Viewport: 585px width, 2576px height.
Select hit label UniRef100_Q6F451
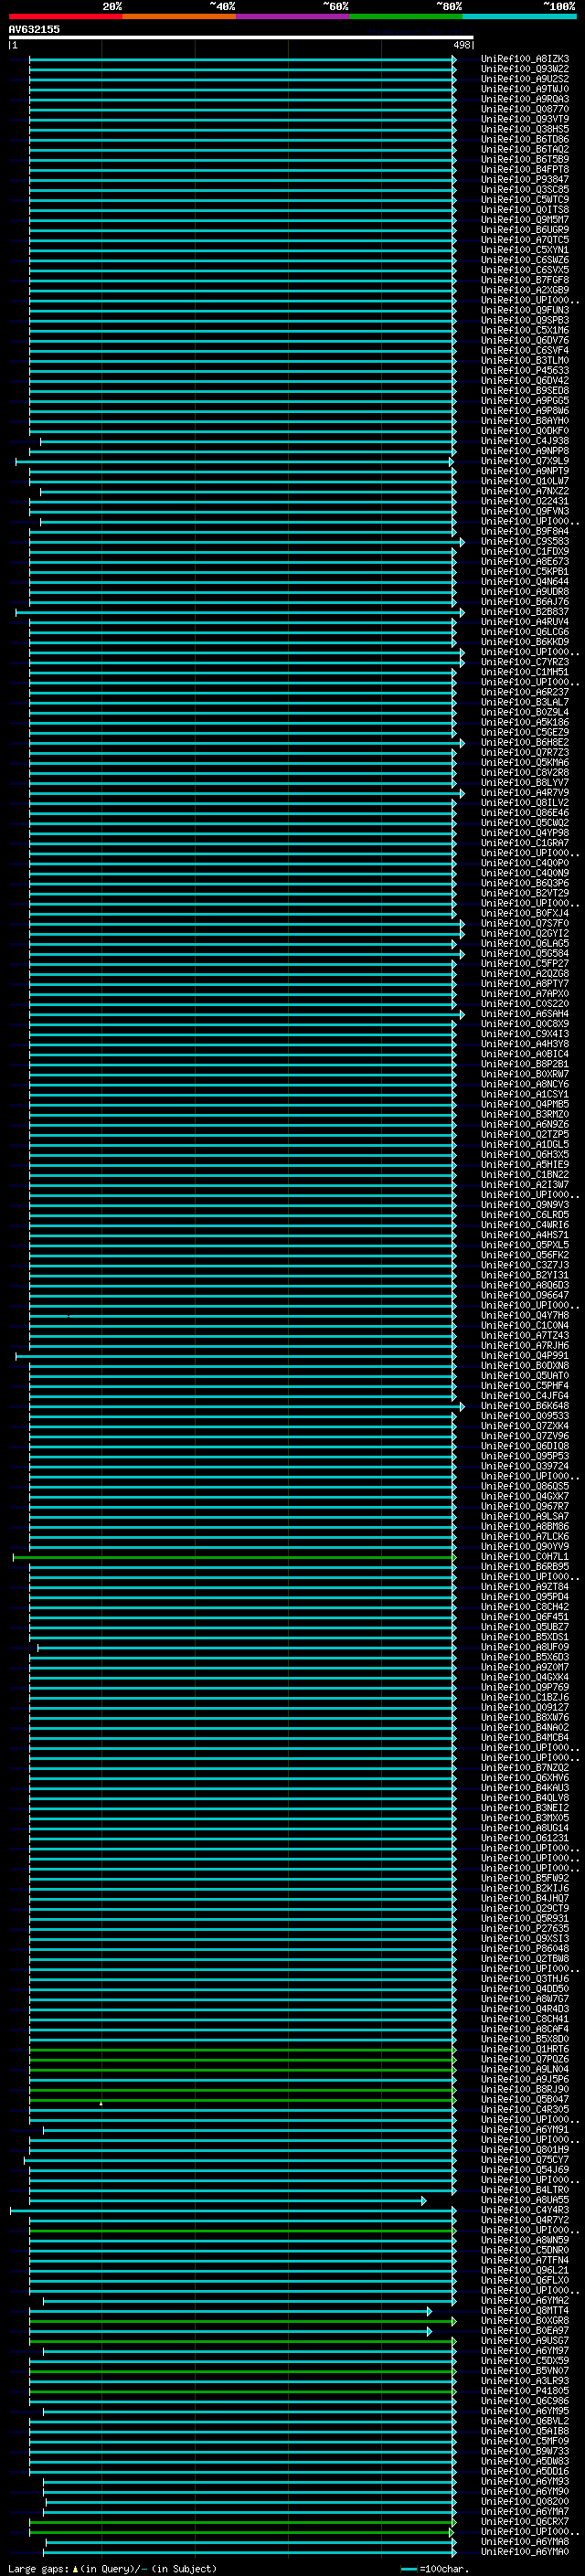[x=525, y=1617]
